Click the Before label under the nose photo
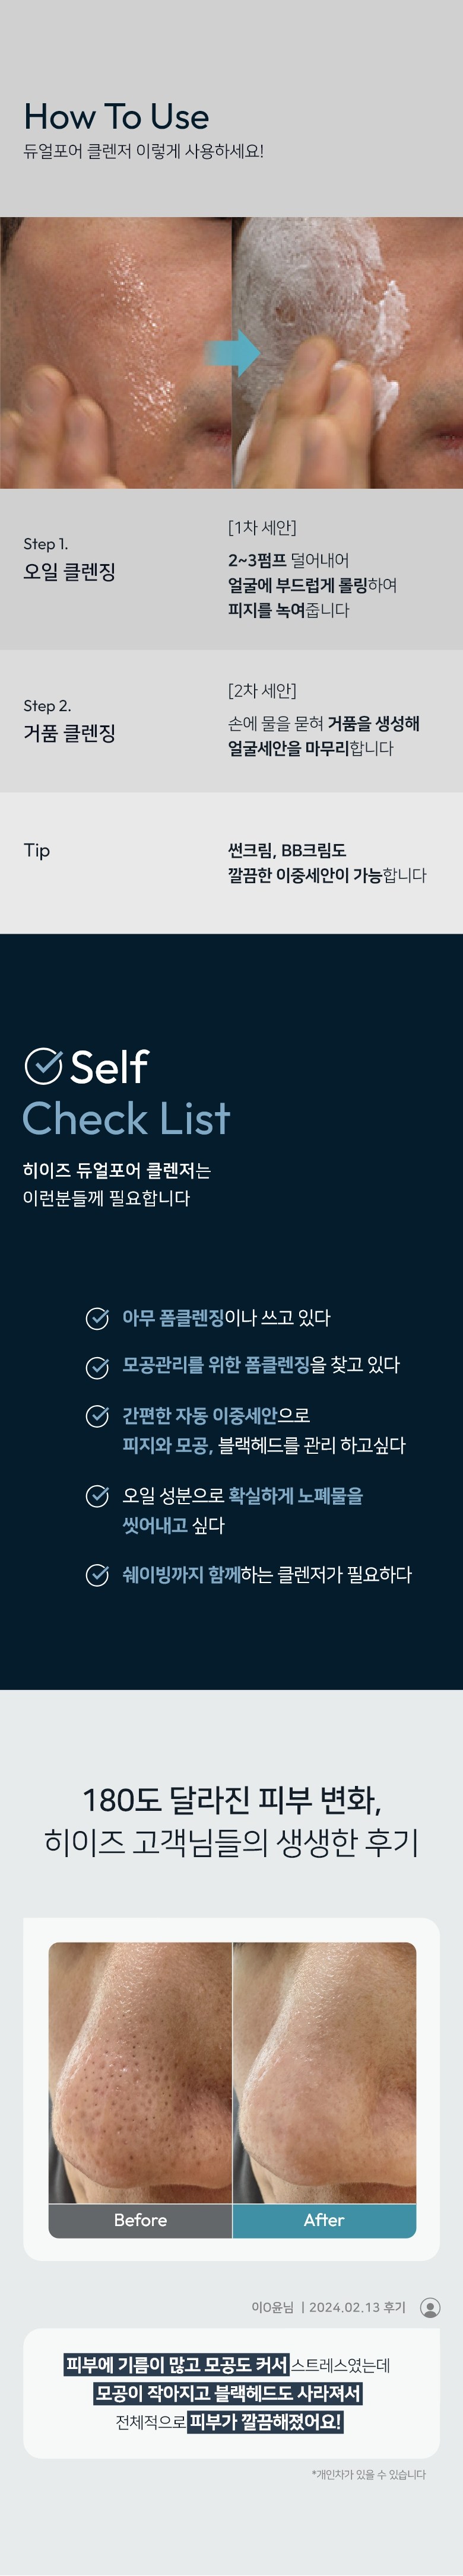 coord(140,2220)
